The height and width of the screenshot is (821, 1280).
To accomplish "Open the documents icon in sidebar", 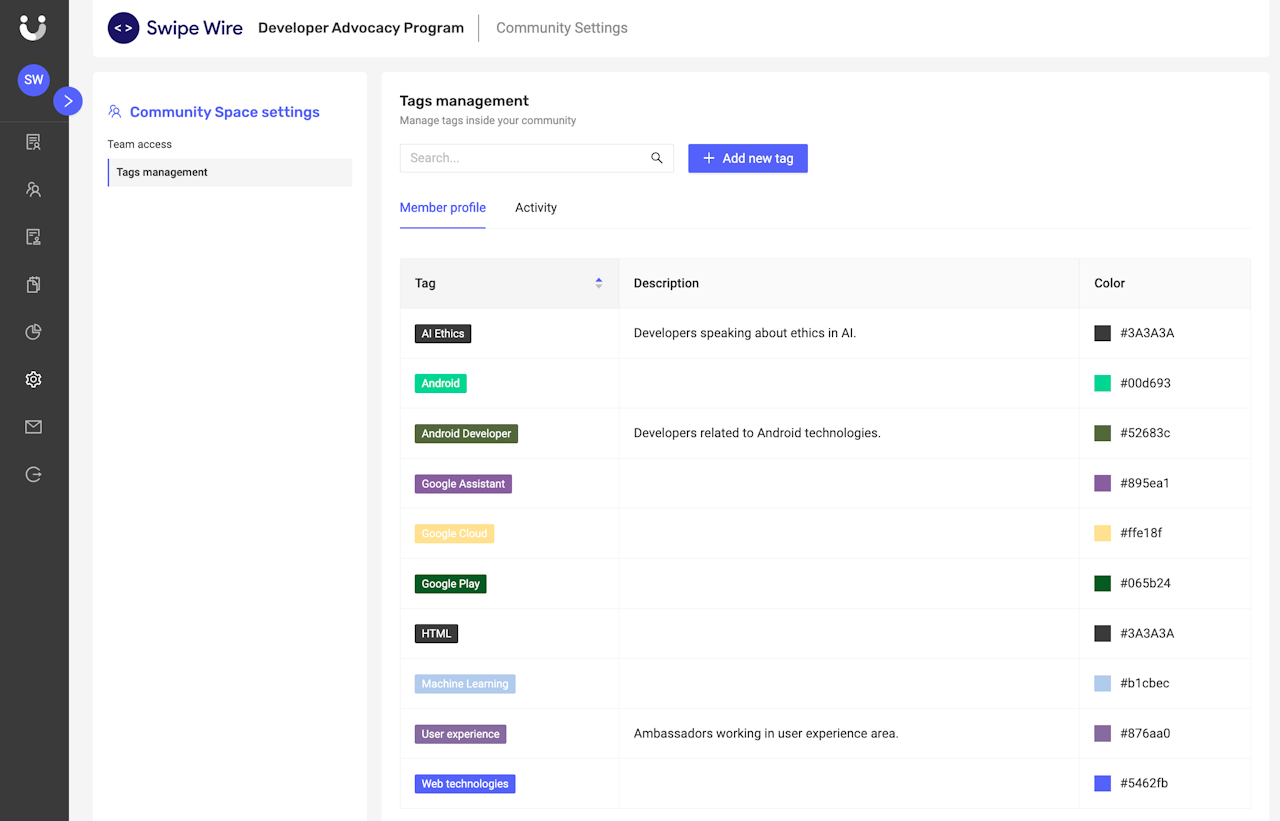I will pos(33,285).
